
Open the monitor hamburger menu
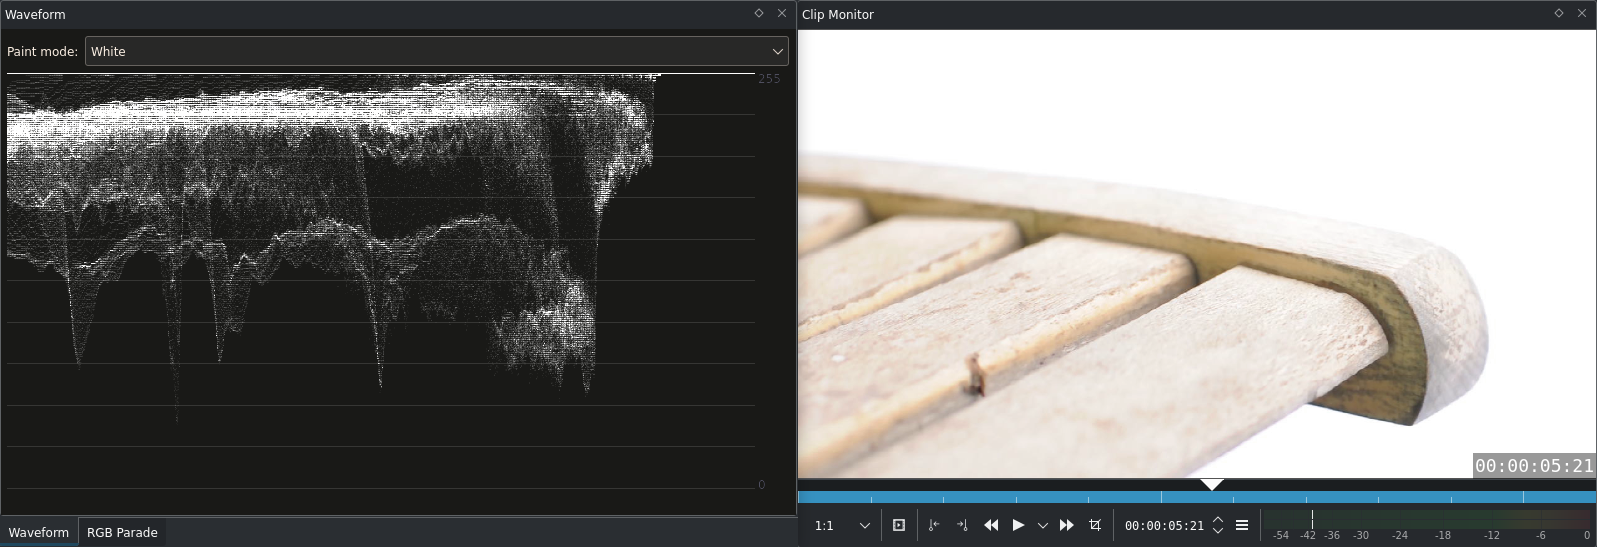click(x=1242, y=525)
